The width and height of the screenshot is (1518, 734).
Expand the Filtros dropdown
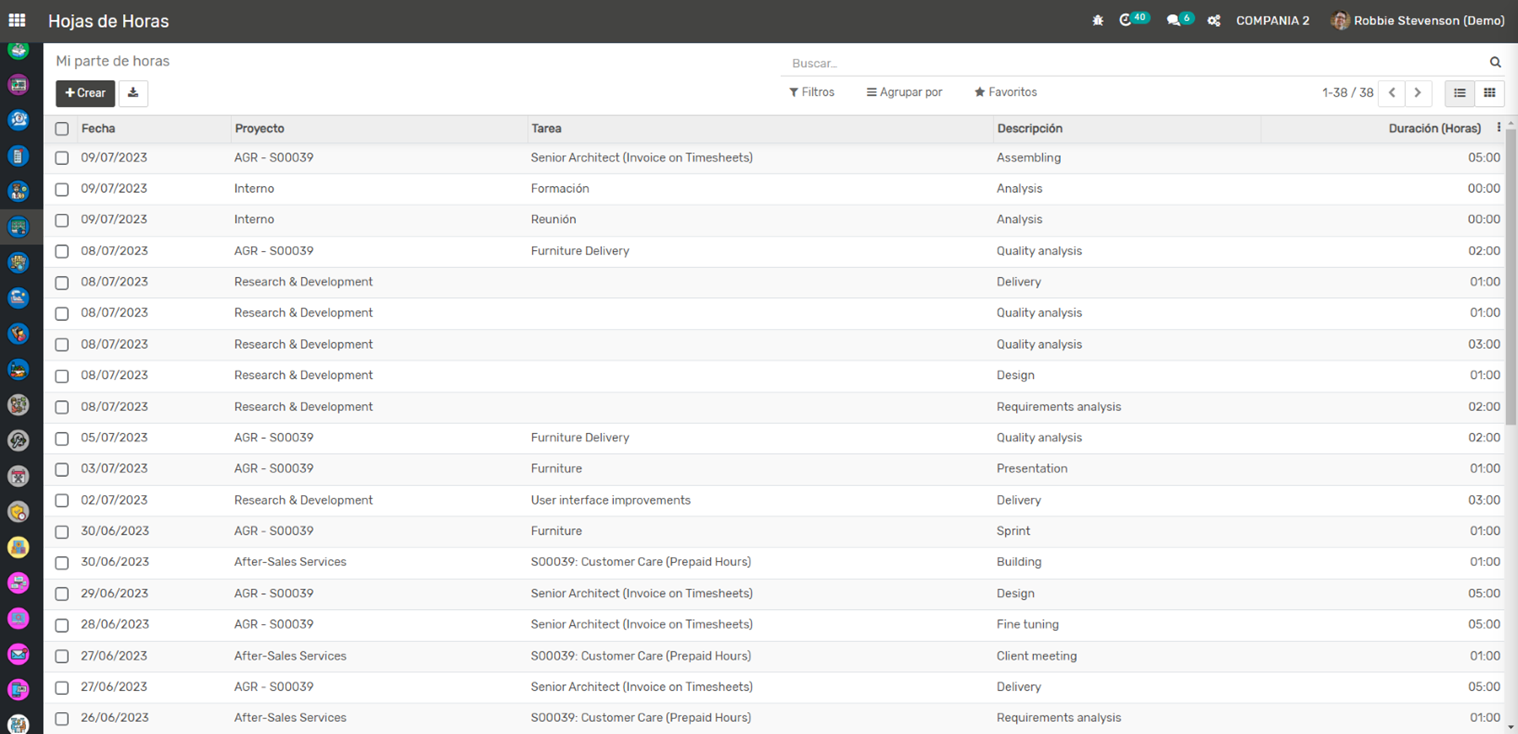coord(811,92)
